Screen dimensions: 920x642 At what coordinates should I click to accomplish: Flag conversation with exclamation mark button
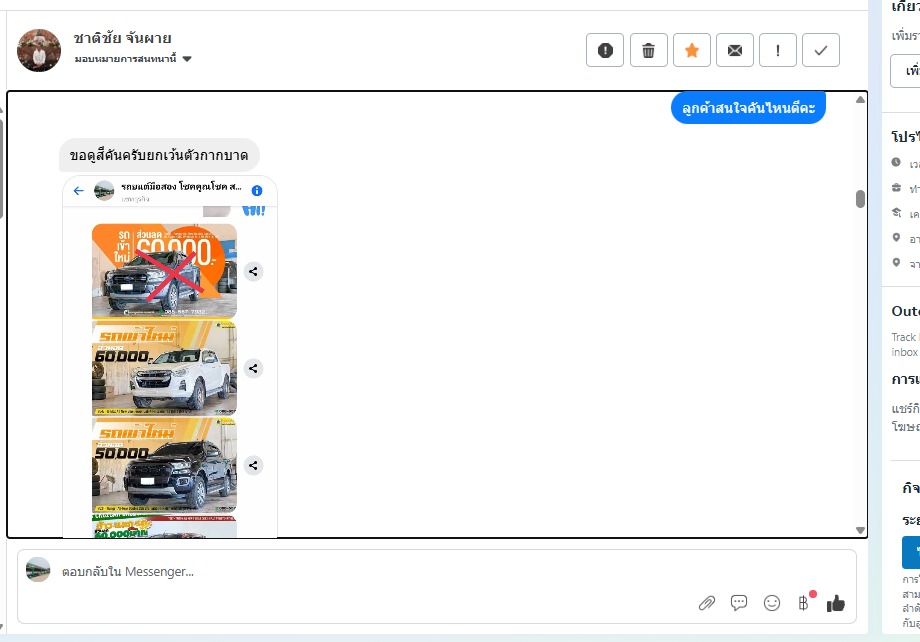(x=778, y=50)
